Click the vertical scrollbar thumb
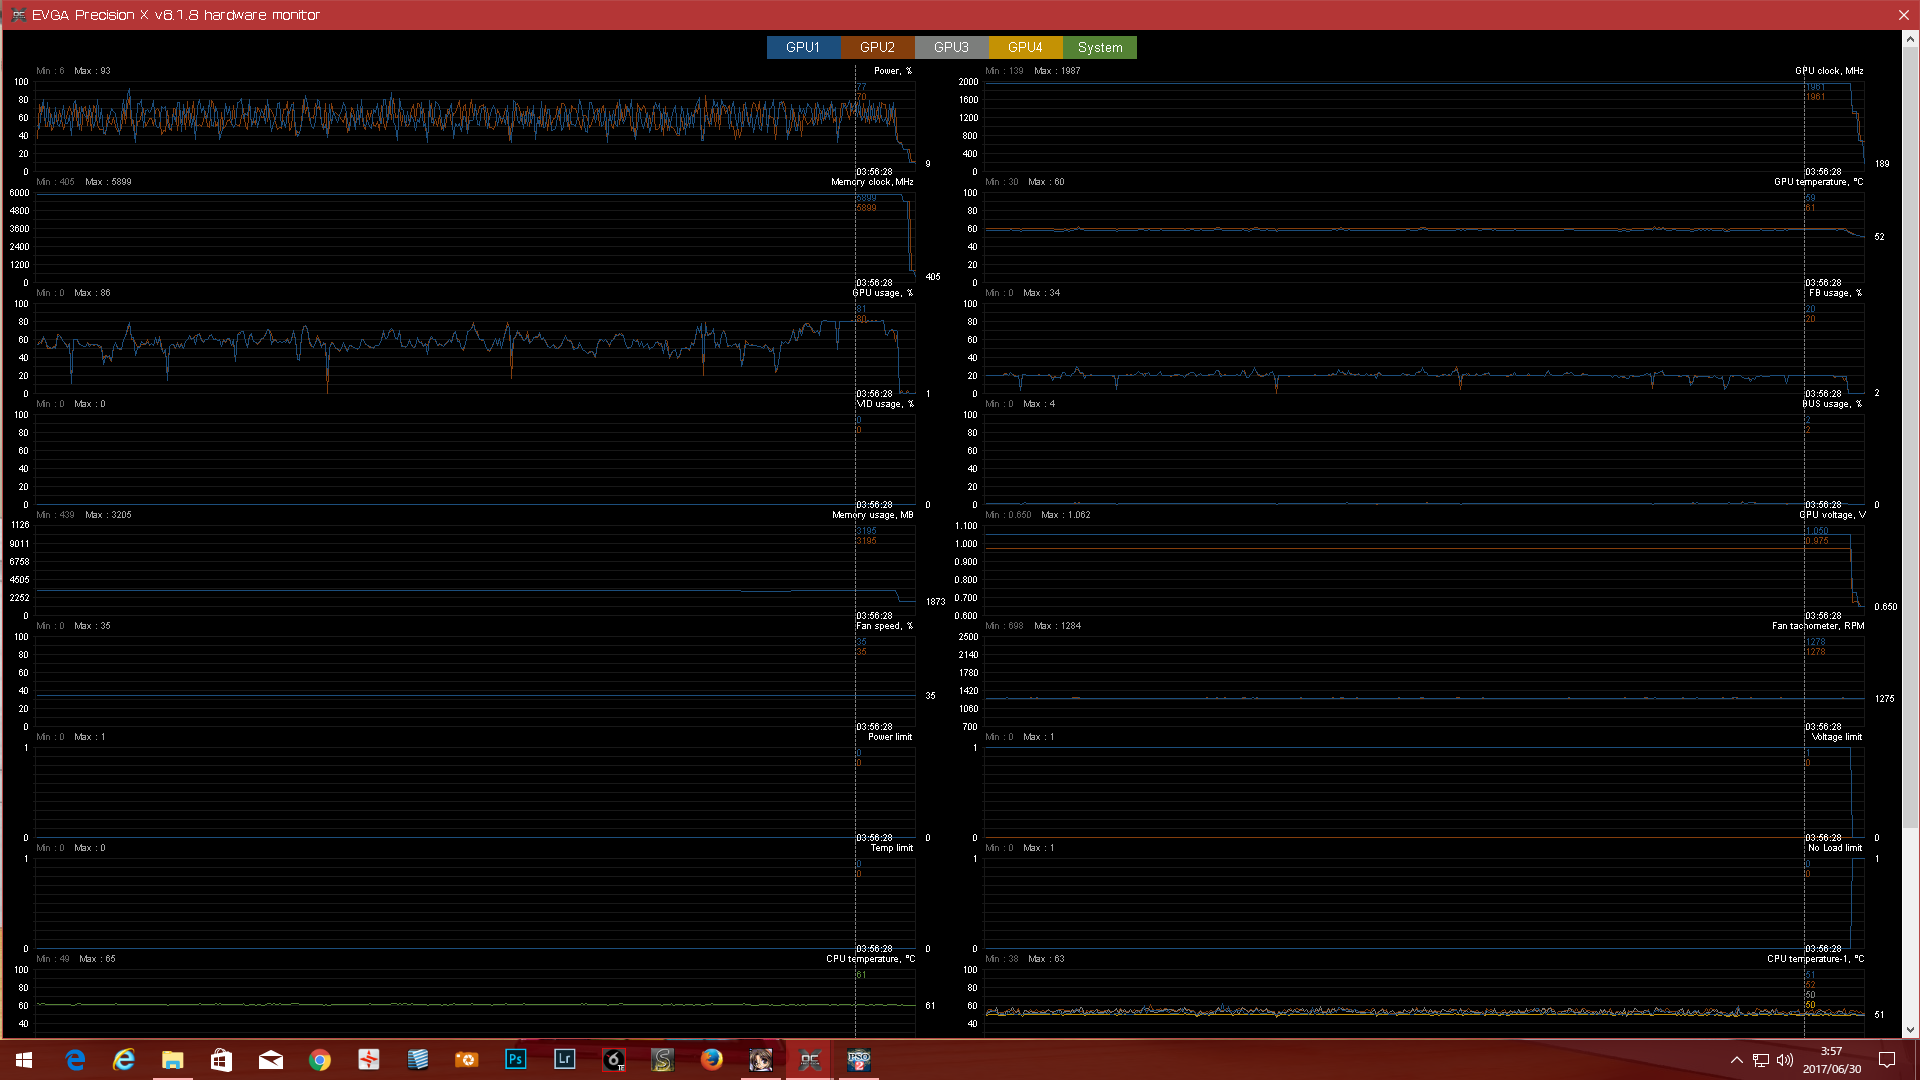The width and height of the screenshot is (1920, 1080). (1910, 437)
